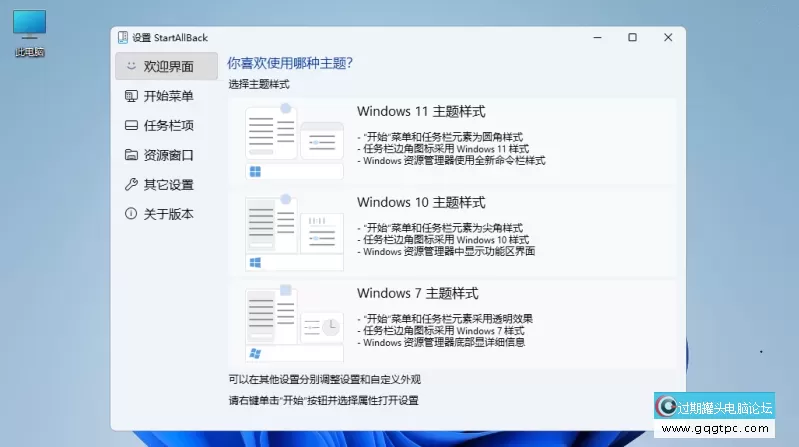Click the folder icon for 资源窗口
This screenshot has width=799, height=447.
point(130,155)
